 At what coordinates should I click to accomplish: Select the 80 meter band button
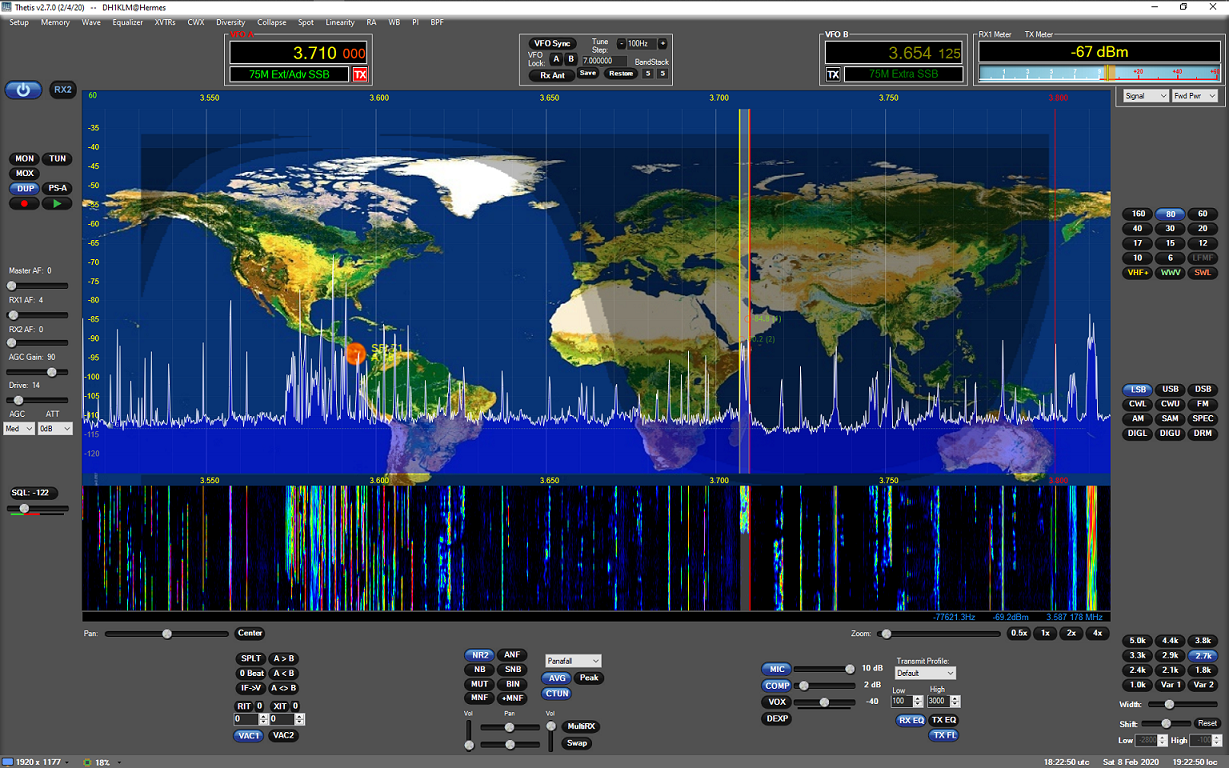click(1170, 214)
